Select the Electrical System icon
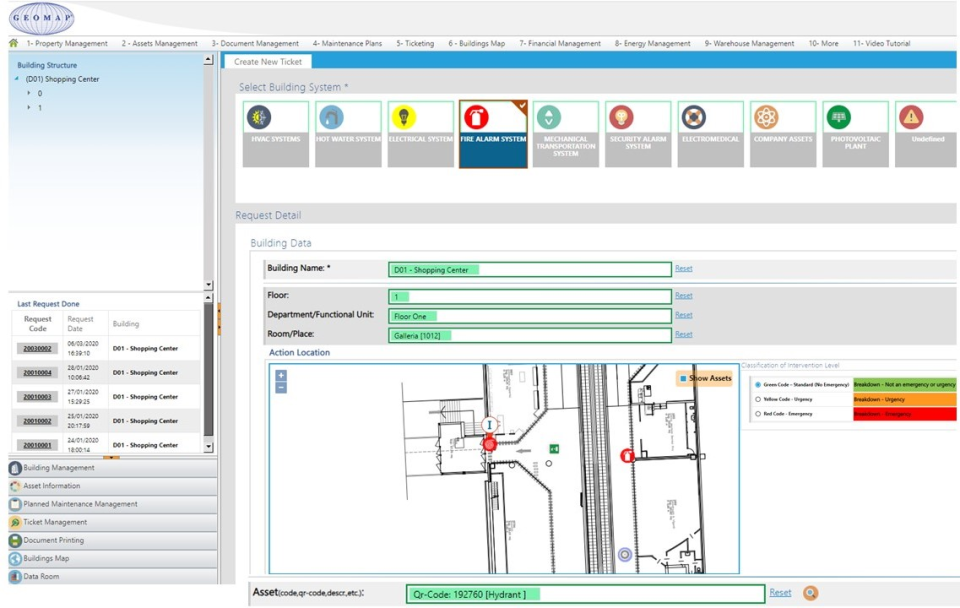The image size is (960, 608). pyautogui.click(x=418, y=131)
